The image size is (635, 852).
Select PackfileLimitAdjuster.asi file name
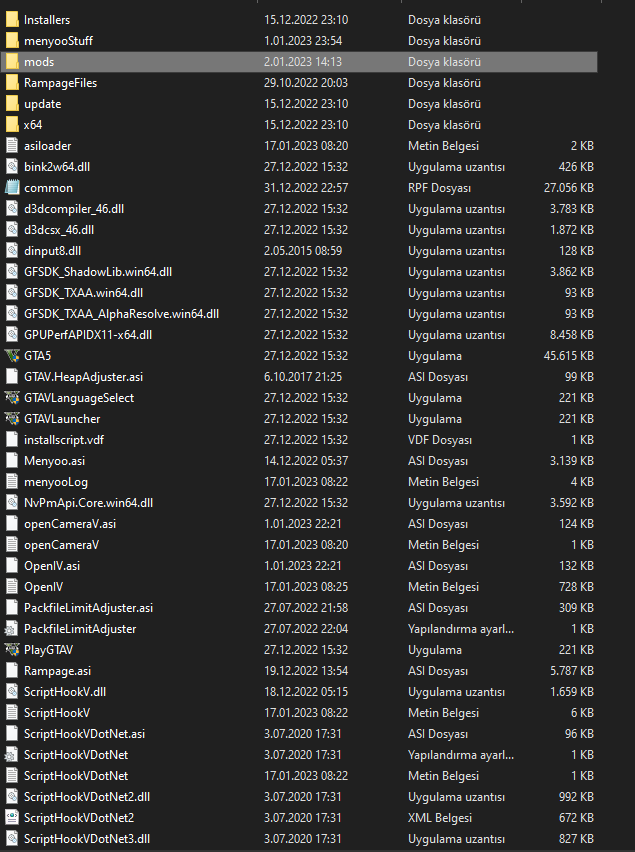pos(88,608)
